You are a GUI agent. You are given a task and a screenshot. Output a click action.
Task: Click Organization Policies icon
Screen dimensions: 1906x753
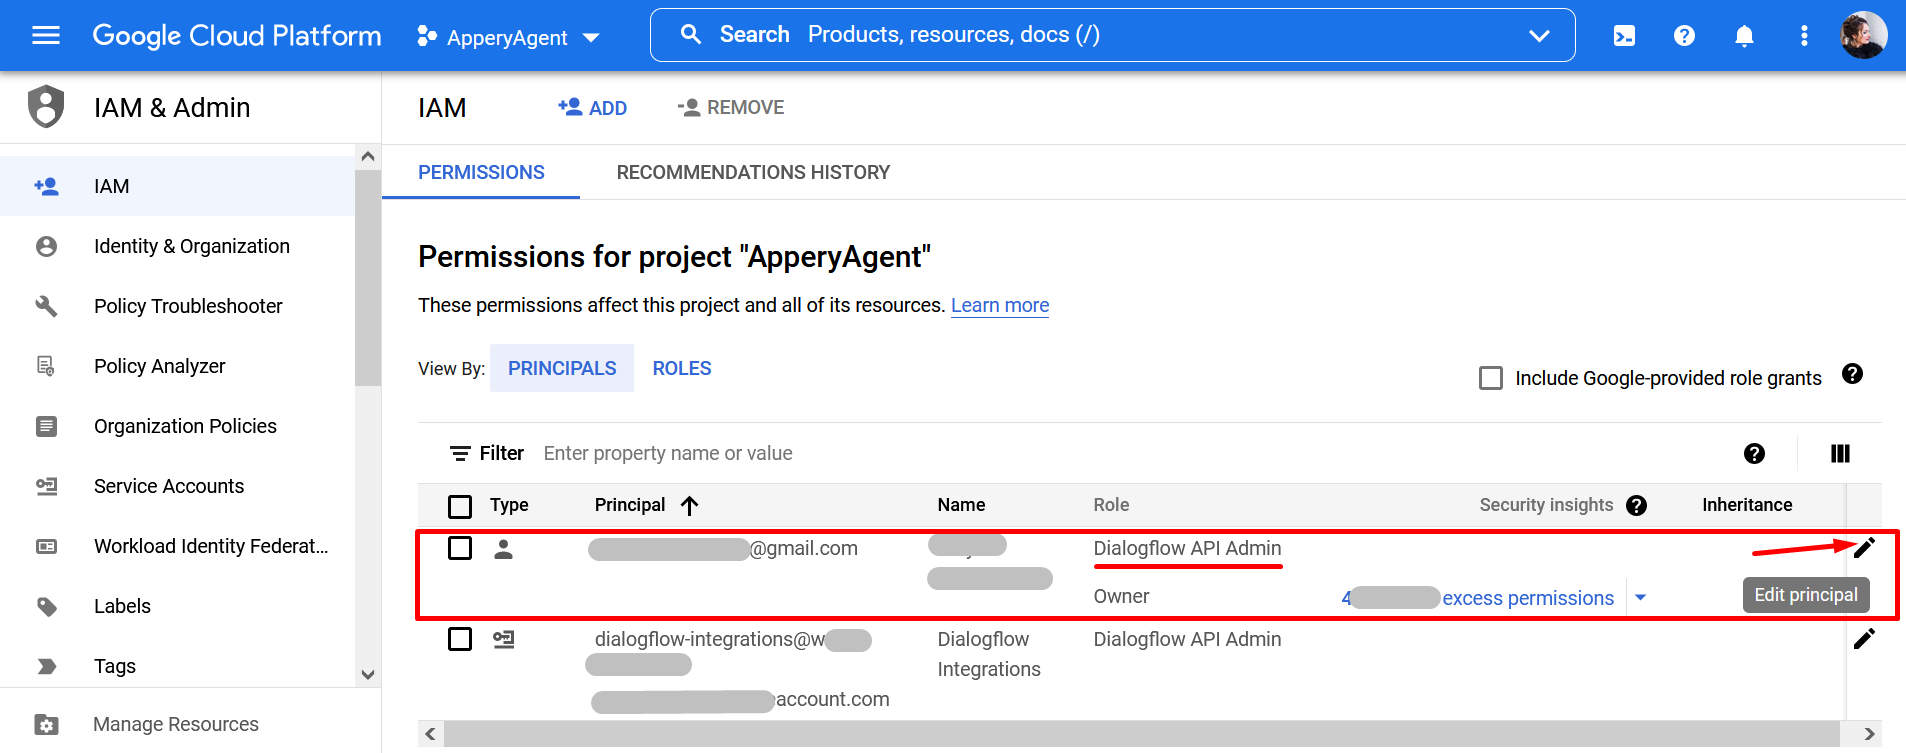[46, 426]
